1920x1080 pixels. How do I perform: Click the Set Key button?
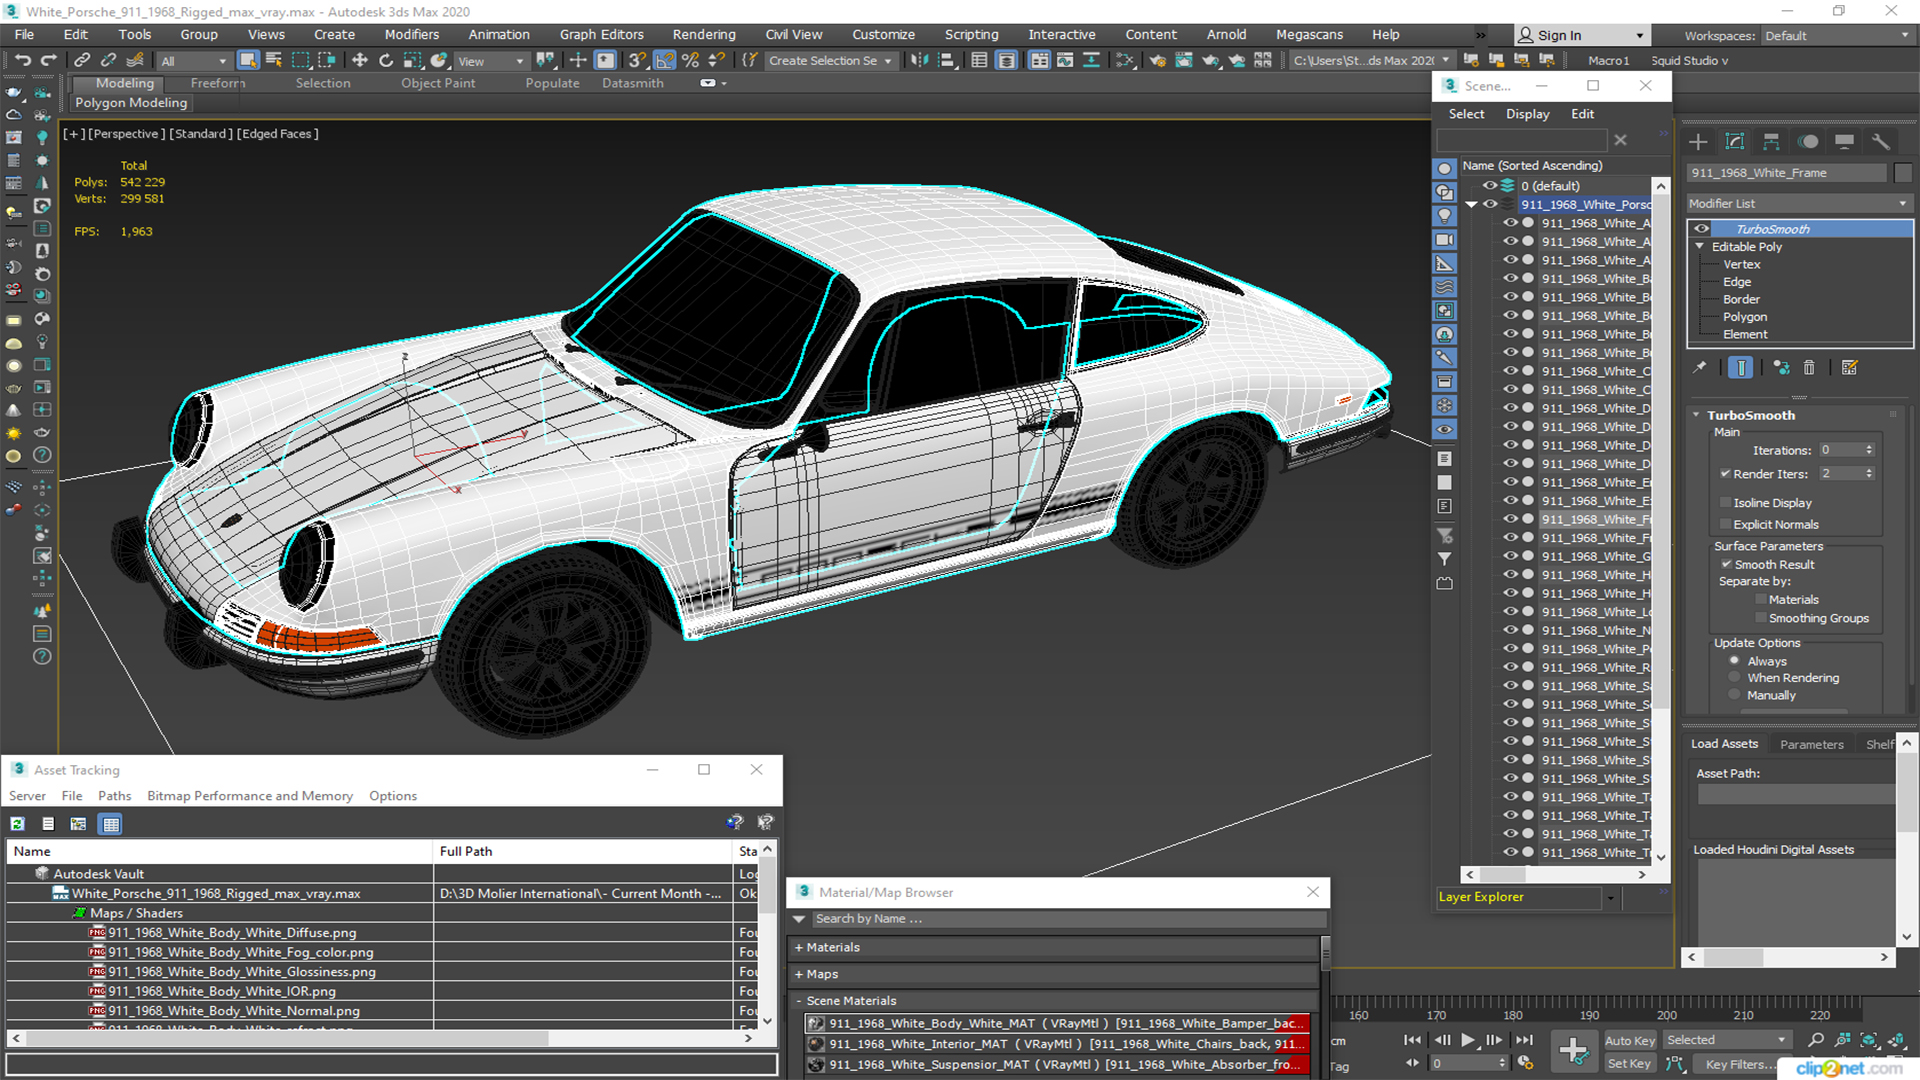1629,1064
